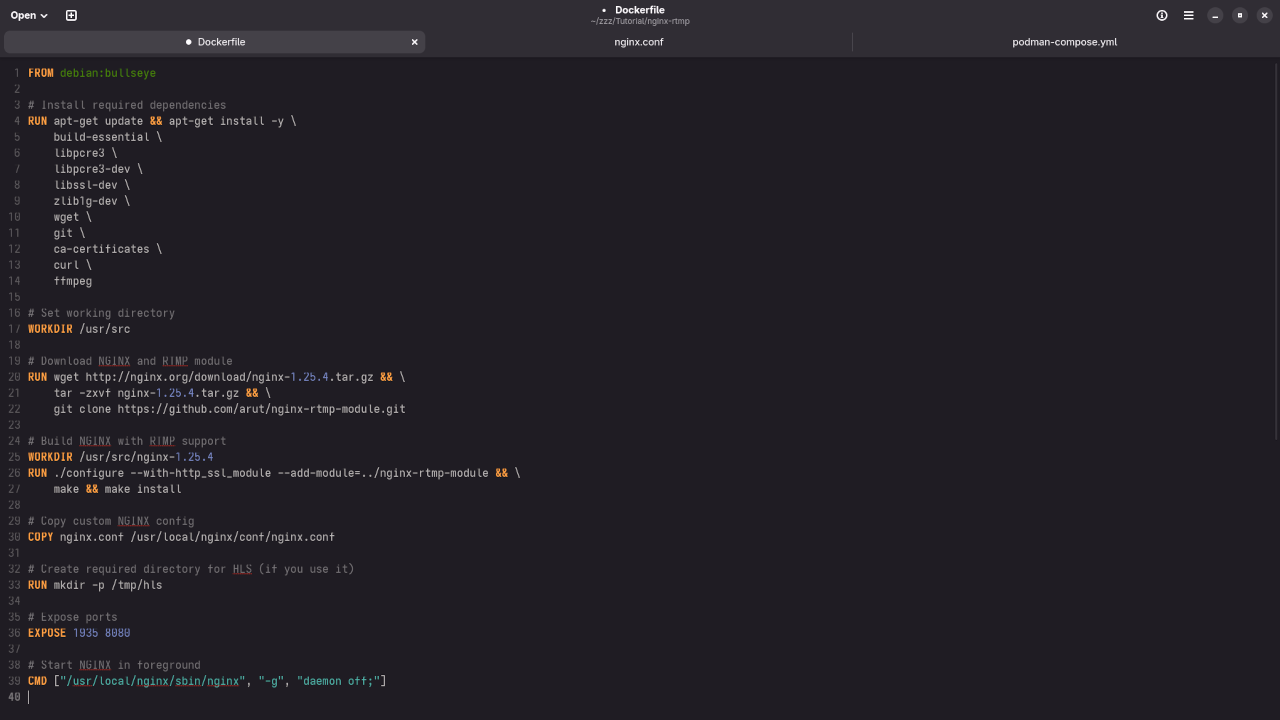
Task: Click the Dockerfile title in header bar
Action: pyautogui.click(x=640, y=10)
